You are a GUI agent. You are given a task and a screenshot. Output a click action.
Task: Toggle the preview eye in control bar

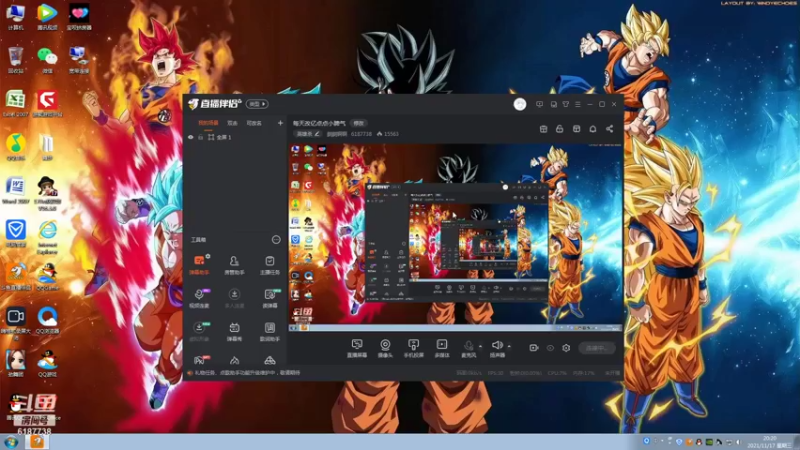tap(550, 348)
